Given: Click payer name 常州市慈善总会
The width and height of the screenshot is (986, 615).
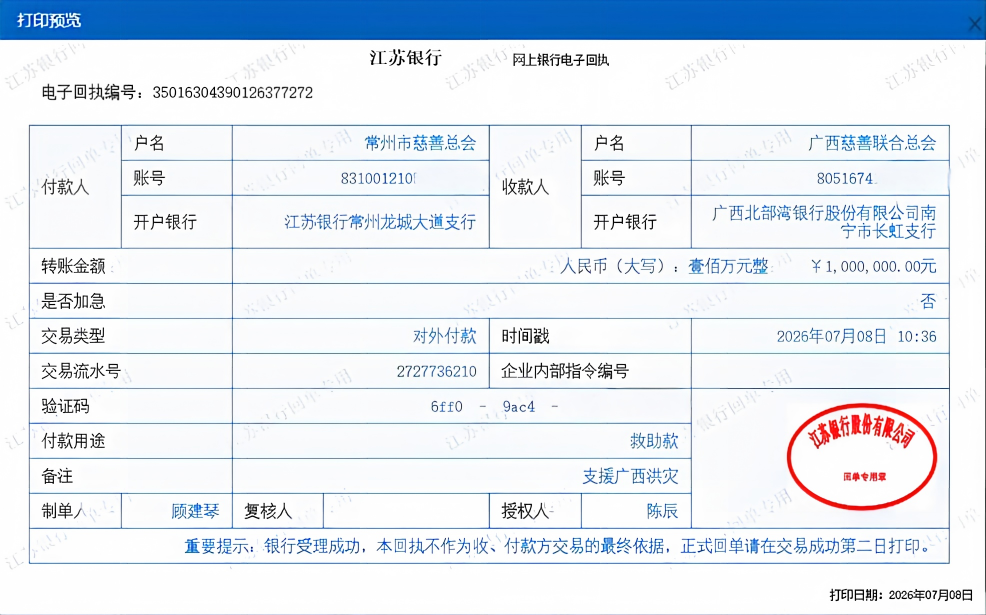Looking at the screenshot, I should [x=420, y=143].
